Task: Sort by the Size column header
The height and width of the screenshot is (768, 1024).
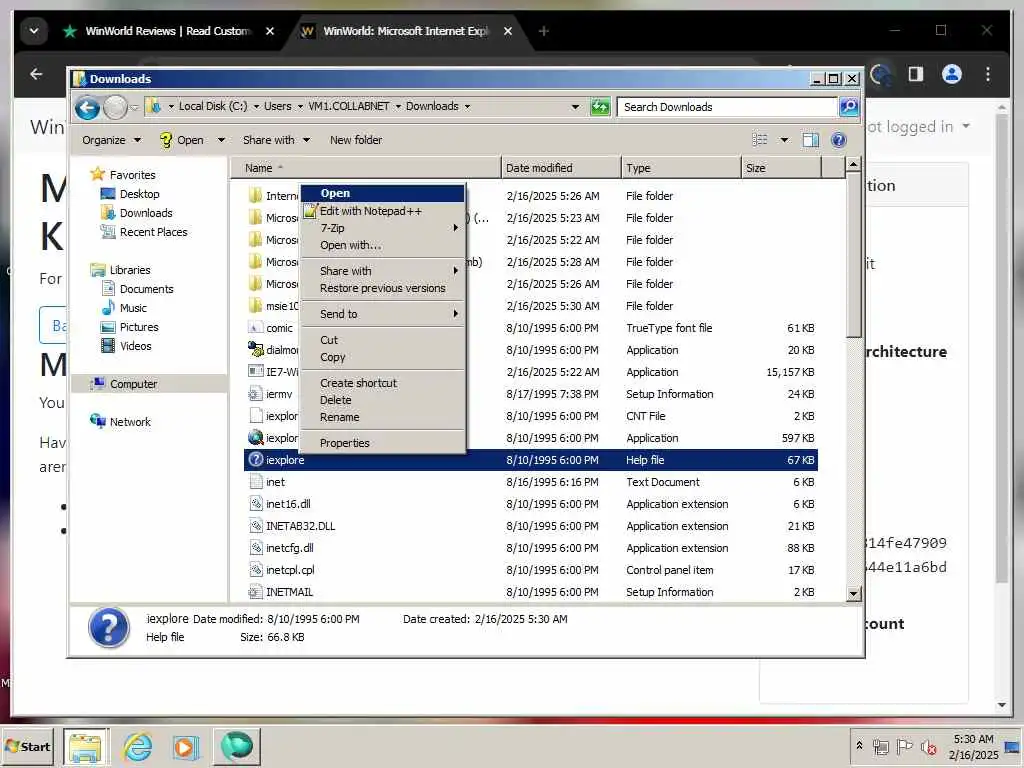Action: pos(781,168)
